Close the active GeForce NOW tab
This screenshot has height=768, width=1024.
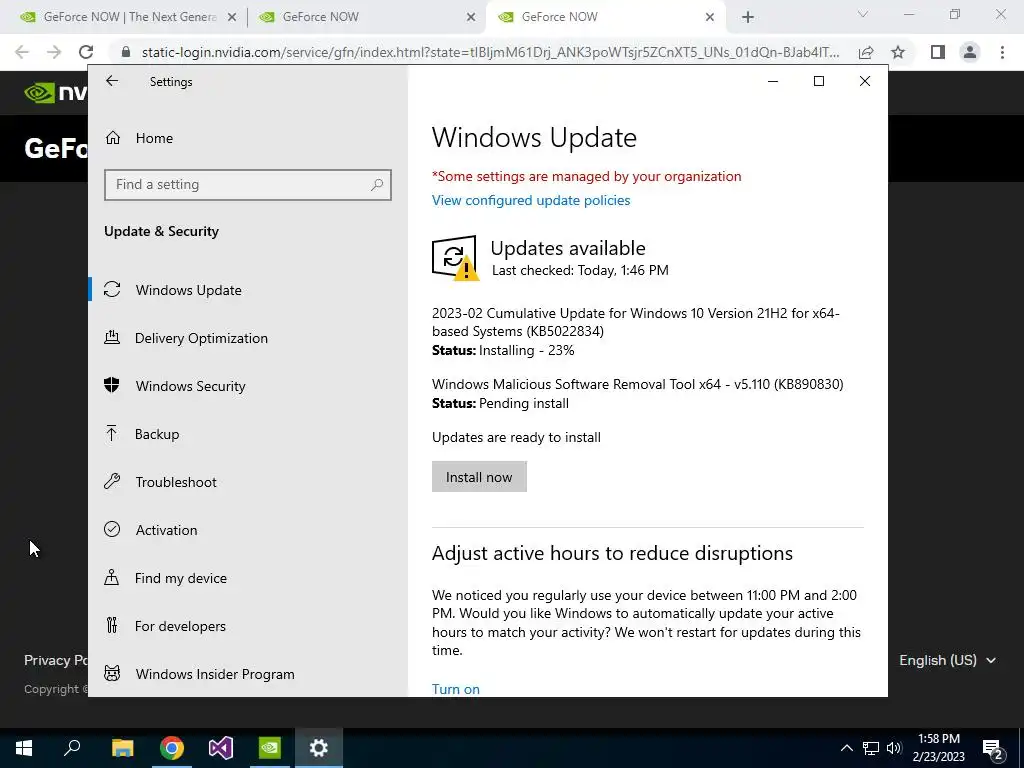[x=710, y=17]
